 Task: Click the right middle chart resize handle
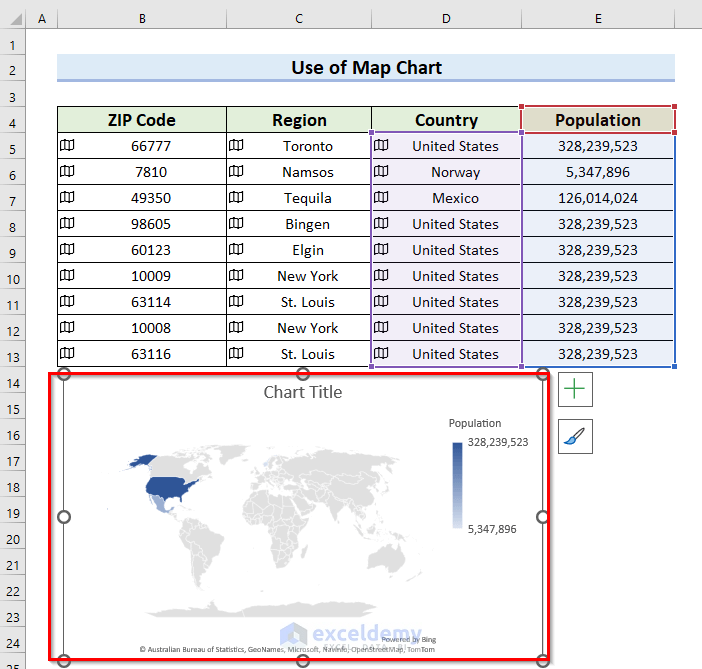(543, 517)
